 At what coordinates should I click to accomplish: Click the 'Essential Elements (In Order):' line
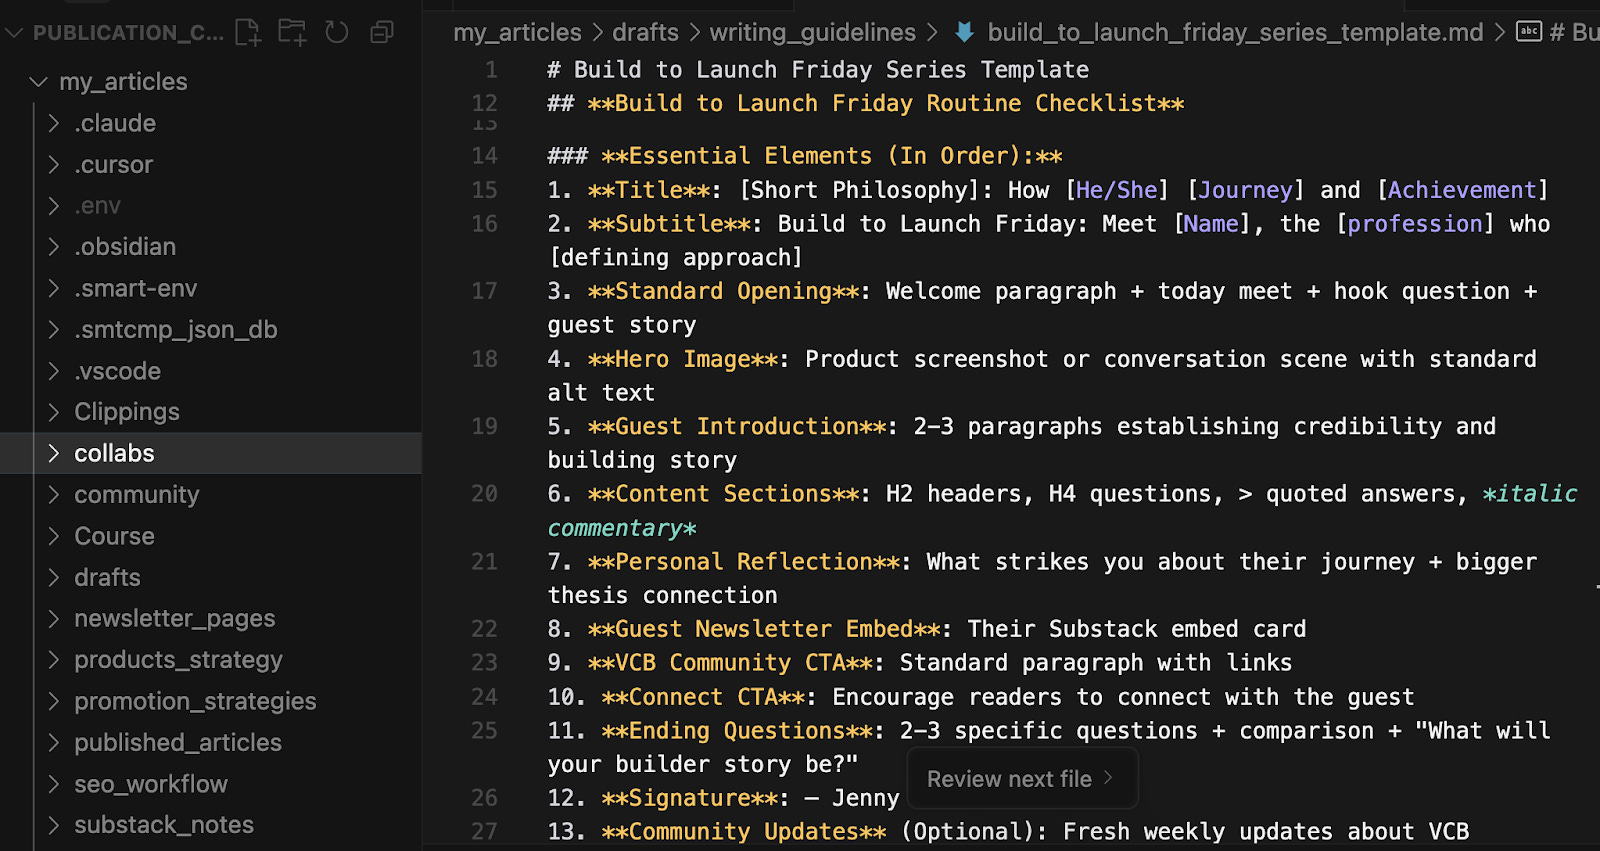pos(831,156)
